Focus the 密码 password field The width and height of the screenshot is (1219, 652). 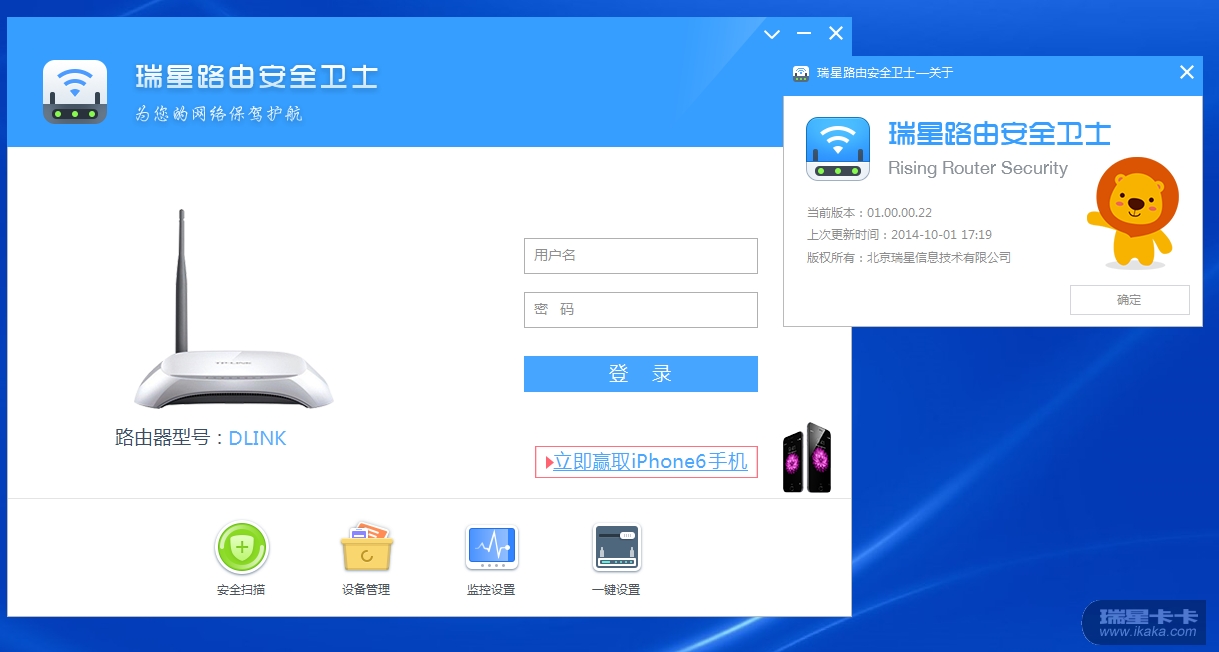641,310
